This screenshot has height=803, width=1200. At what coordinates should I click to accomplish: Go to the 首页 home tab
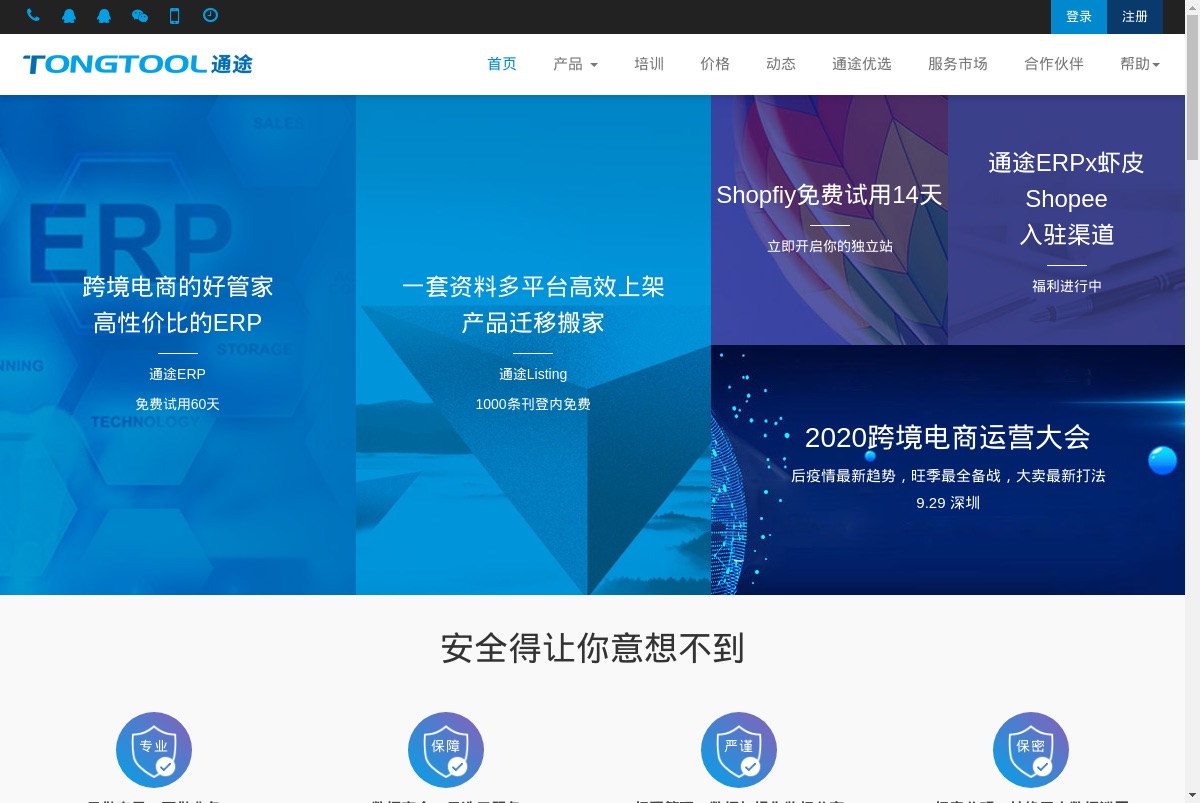(x=502, y=64)
